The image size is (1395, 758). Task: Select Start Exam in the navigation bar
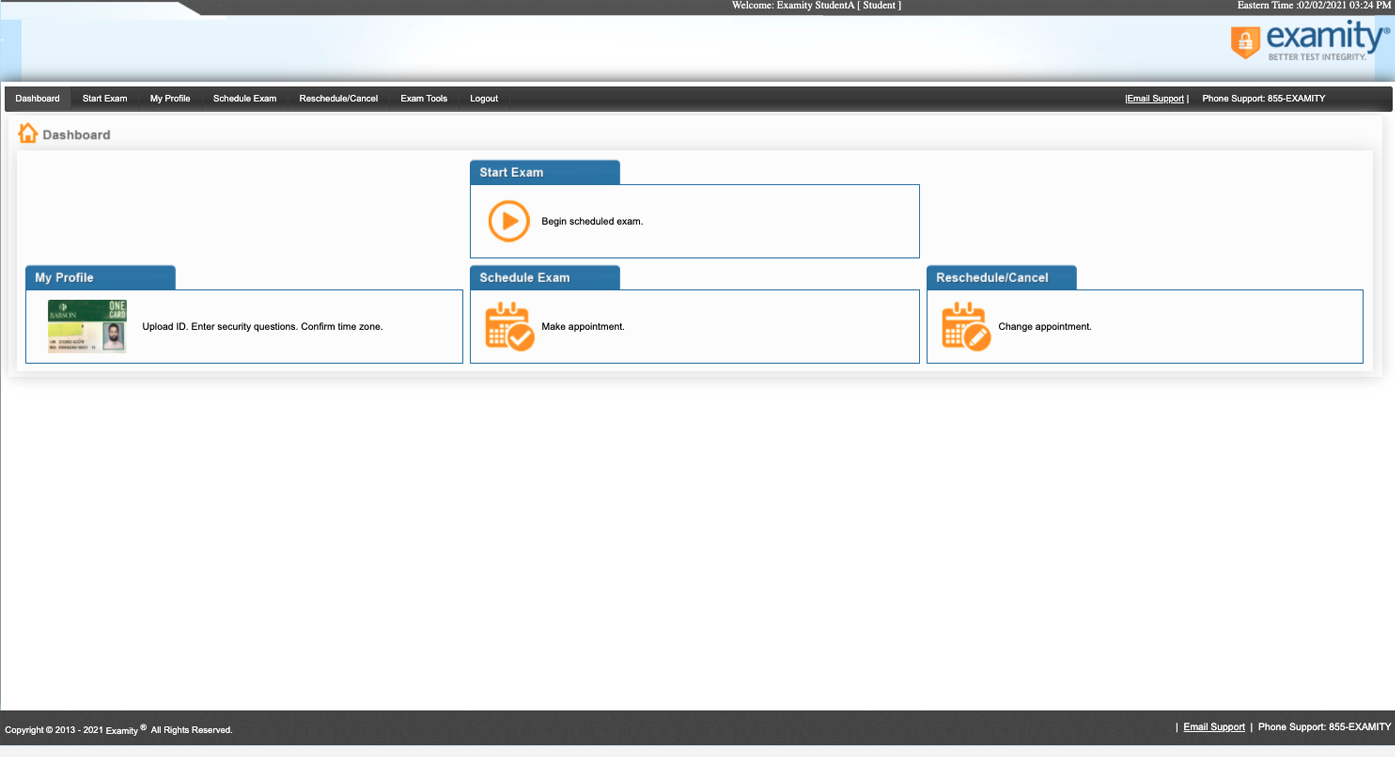105,99
